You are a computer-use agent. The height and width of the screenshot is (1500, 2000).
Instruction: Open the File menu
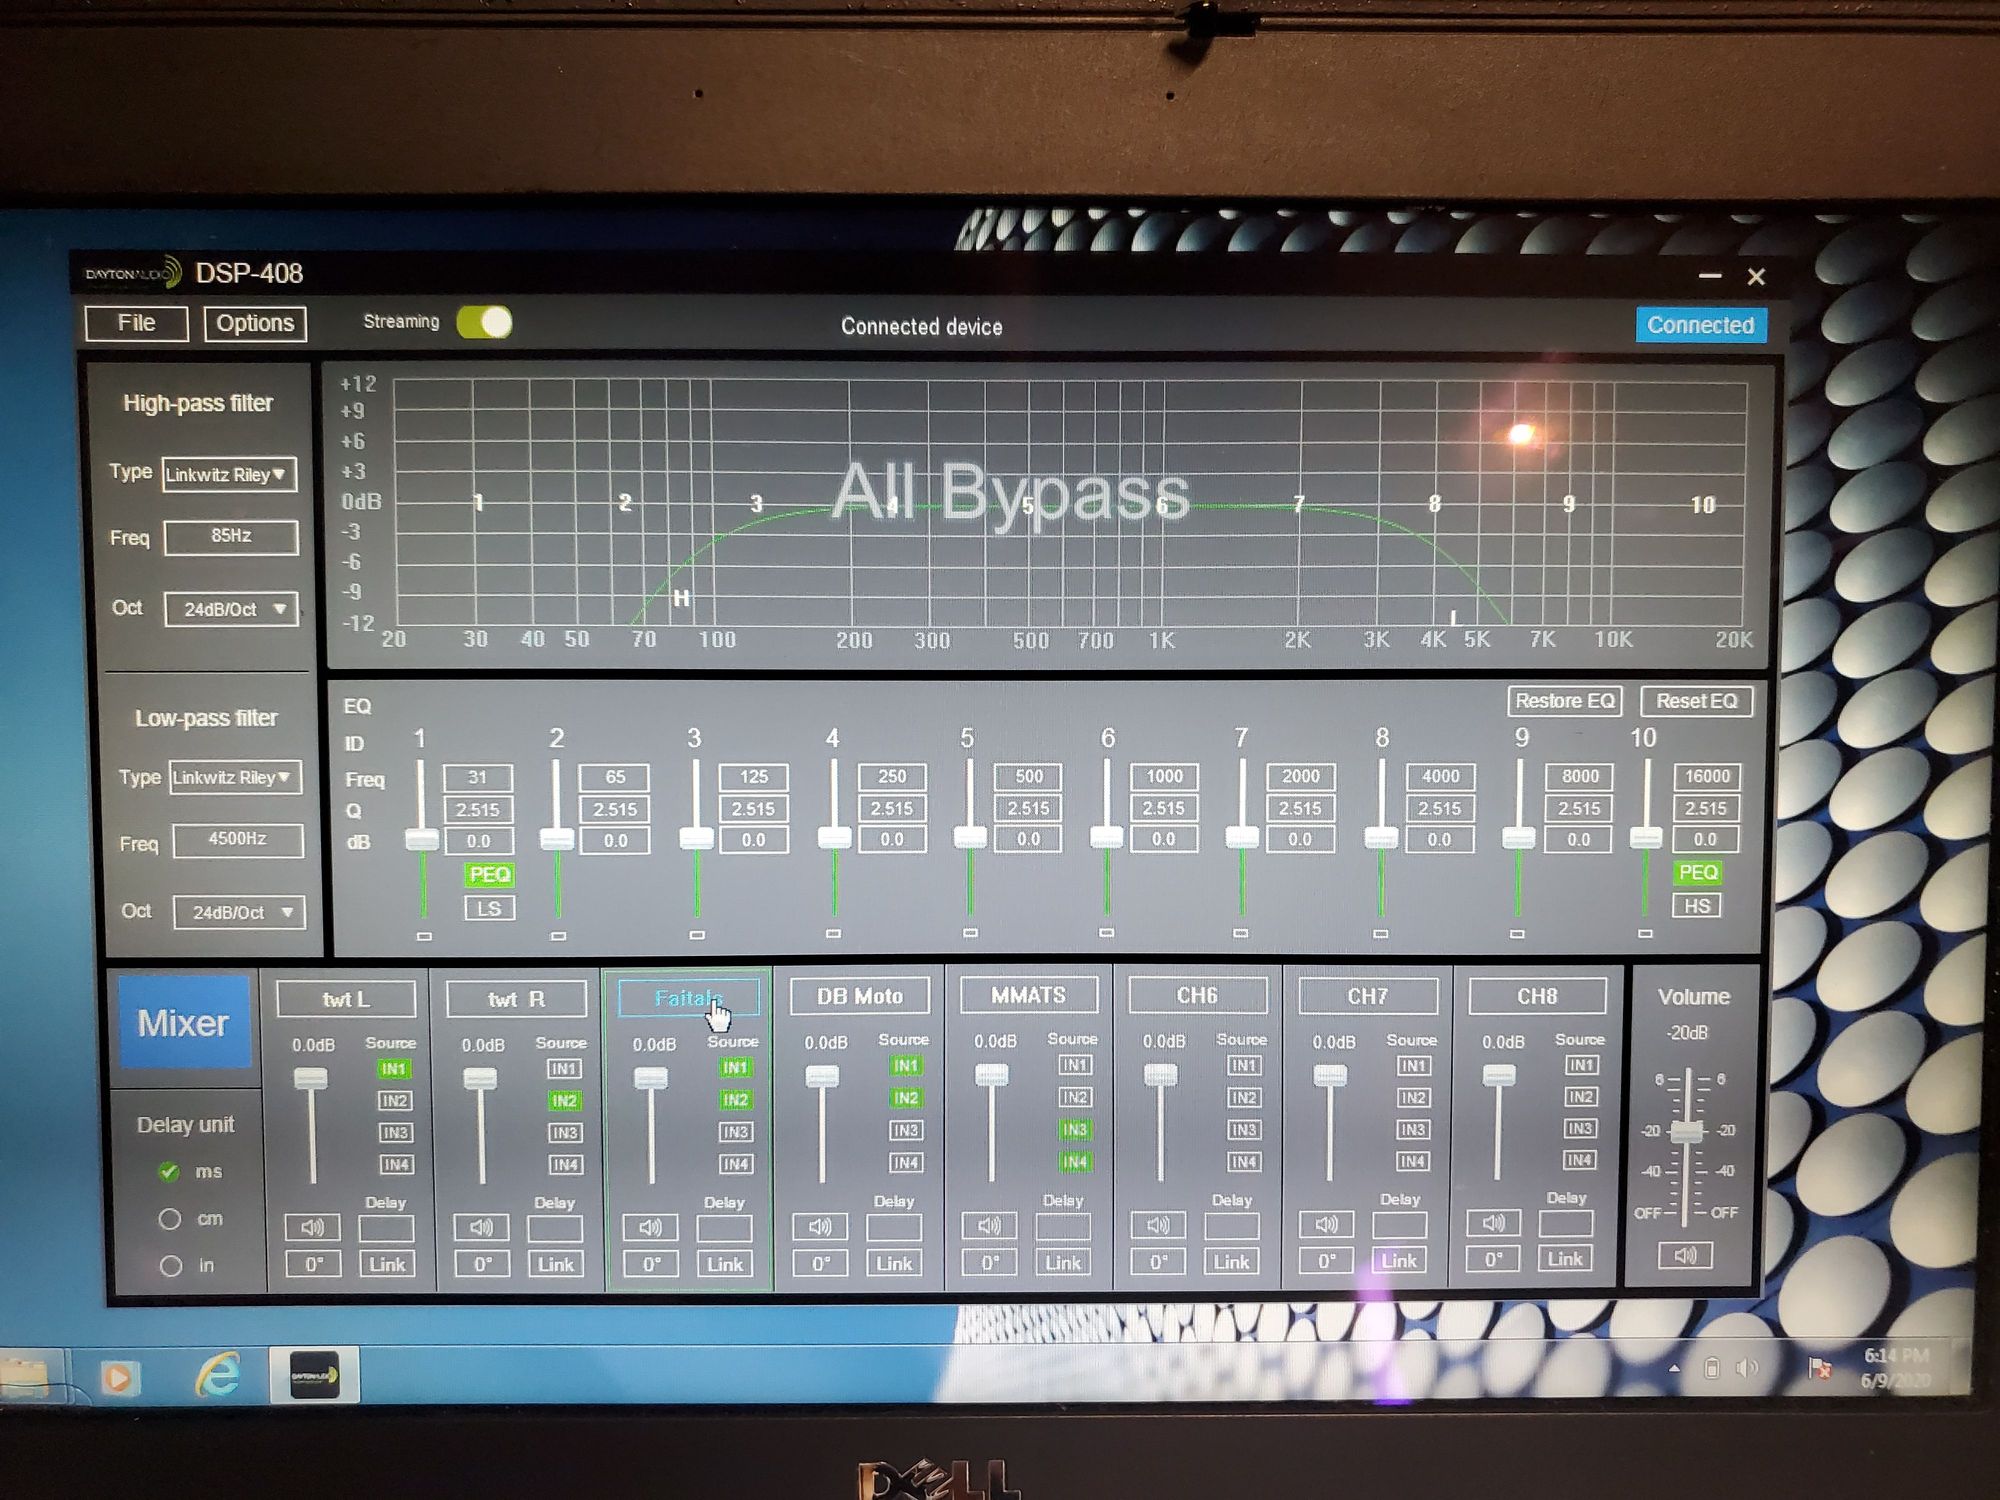pos(136,323)
